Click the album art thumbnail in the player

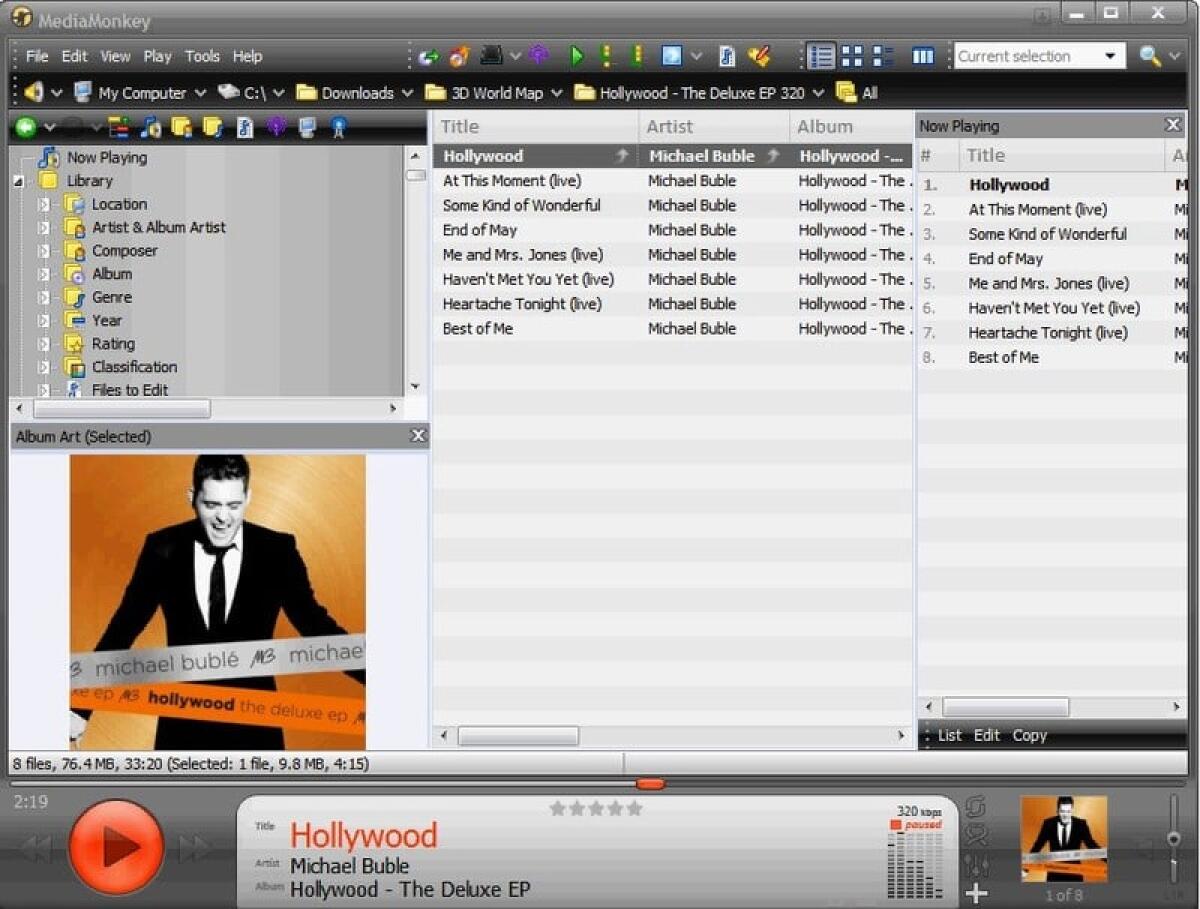(1063, 838)
